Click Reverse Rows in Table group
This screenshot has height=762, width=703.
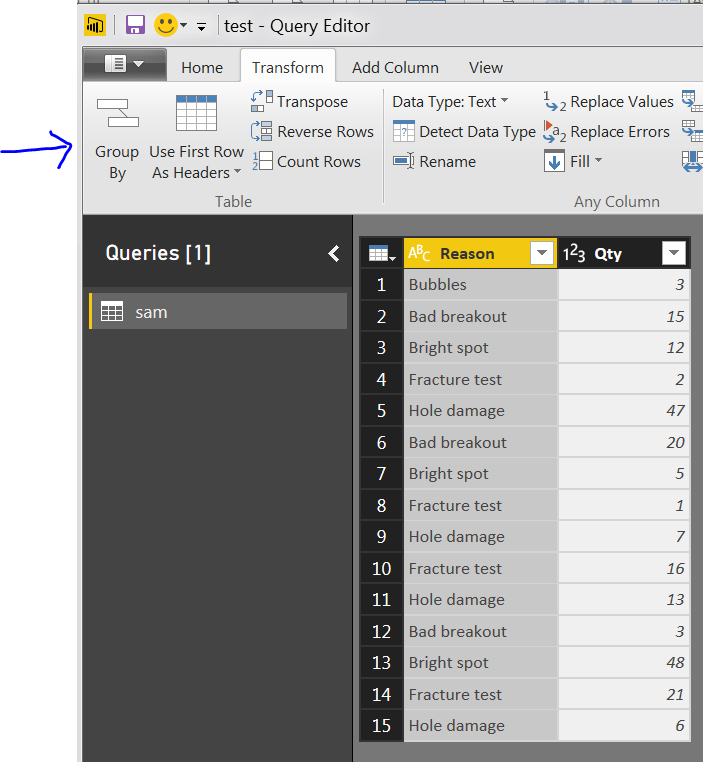click(312, 132)
